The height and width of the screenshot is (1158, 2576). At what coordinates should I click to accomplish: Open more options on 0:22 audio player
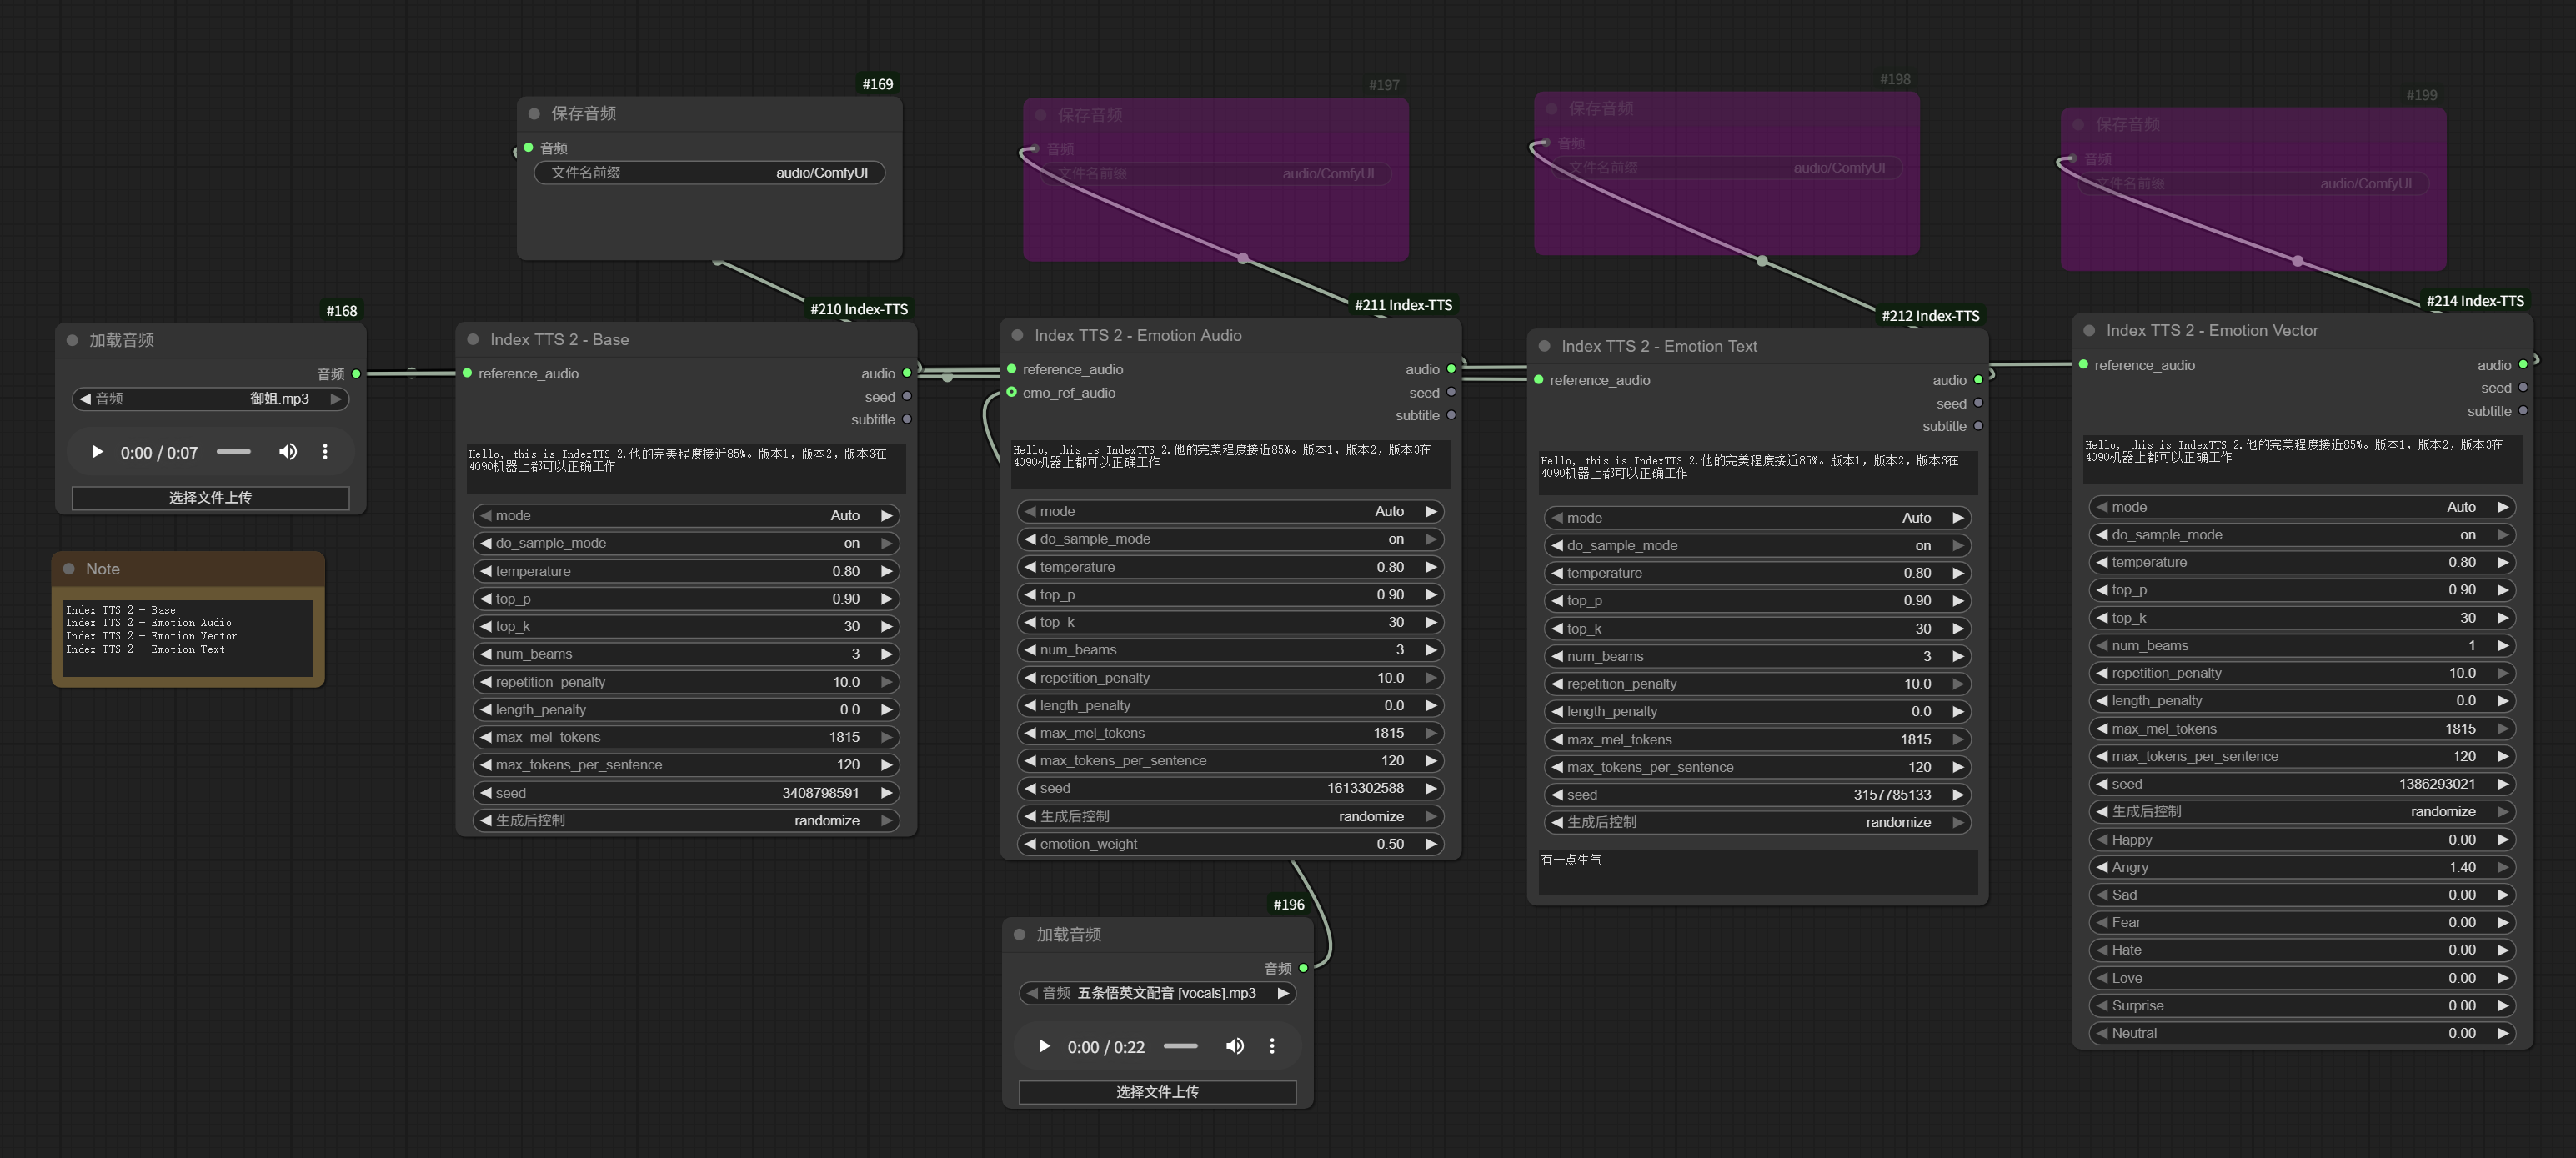(x=1271, y=1046)
